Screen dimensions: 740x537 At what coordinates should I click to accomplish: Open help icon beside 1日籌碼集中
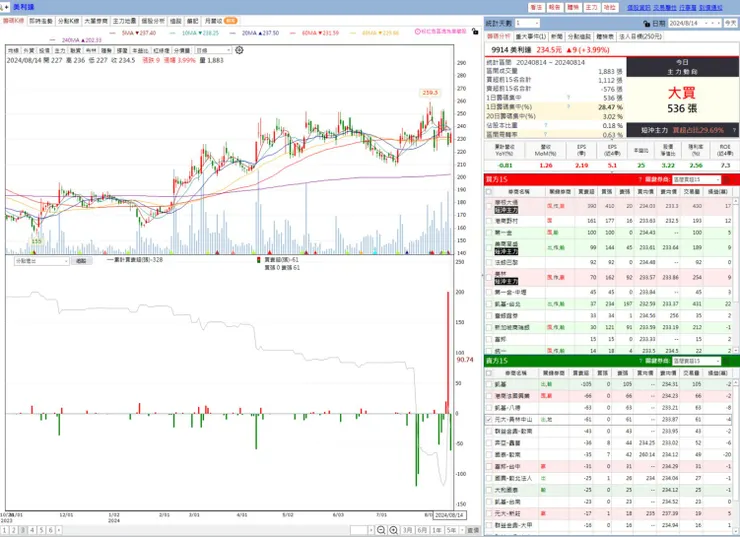click(568, 98)
